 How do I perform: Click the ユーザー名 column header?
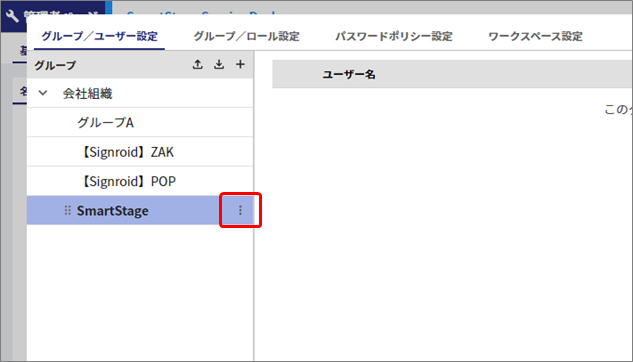pyautogui.click(x=349, y=74)
